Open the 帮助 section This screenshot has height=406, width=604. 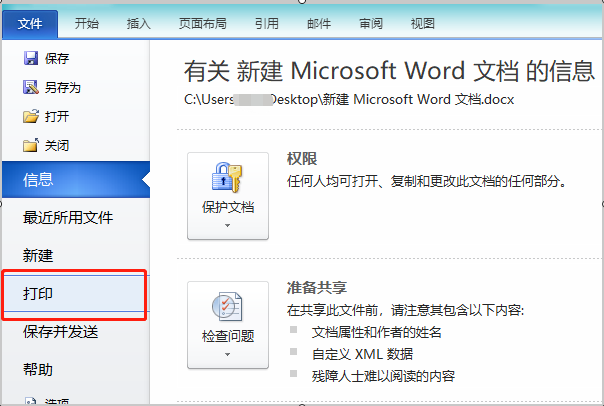click(x=38, y=370)
